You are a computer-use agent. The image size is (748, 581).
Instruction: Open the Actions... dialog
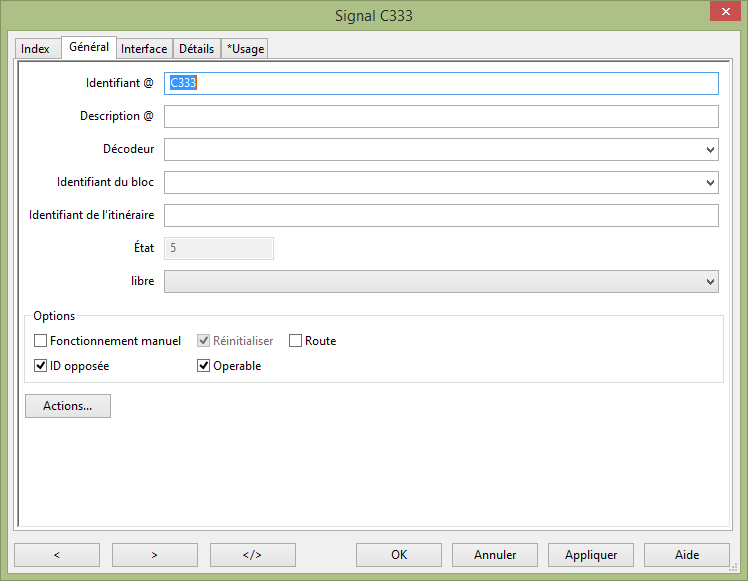tap(67, 406)
